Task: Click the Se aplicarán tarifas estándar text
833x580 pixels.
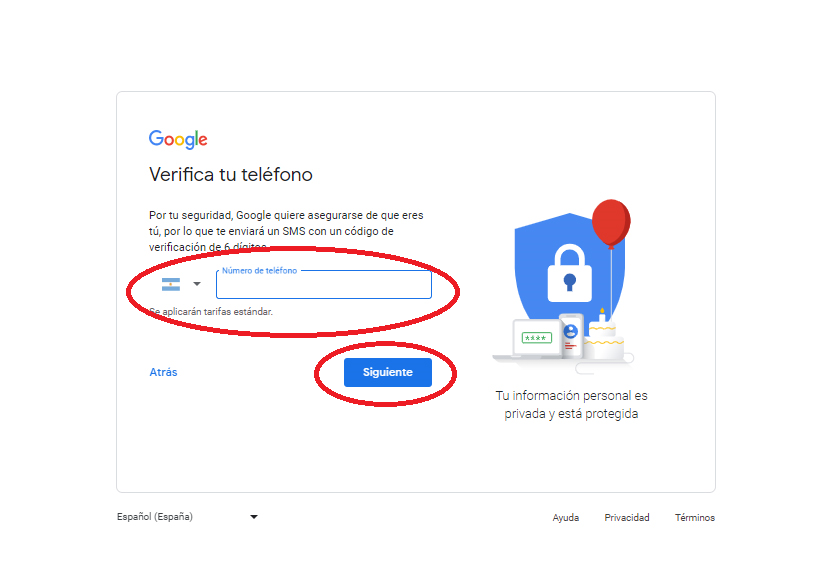Action: coord(211,312)
